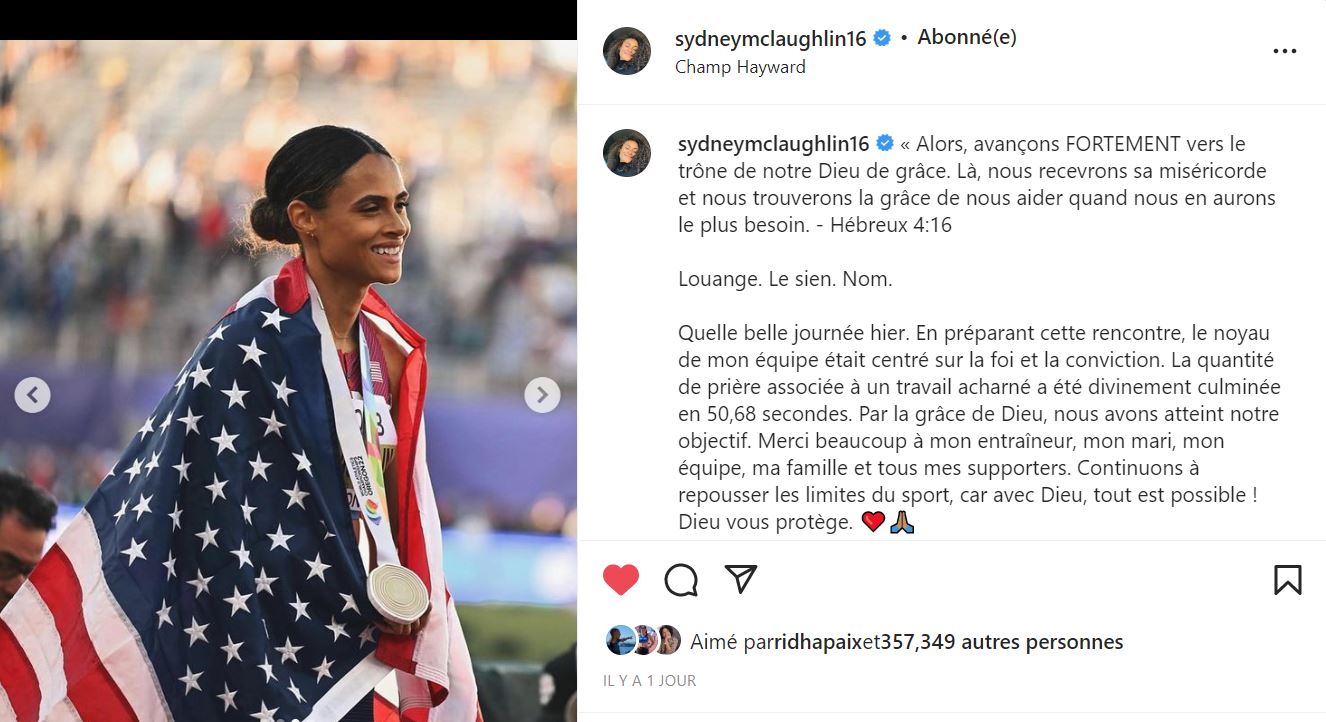
Task: Go to previous photo with left arrow
Action: click(x=32, y=395)
